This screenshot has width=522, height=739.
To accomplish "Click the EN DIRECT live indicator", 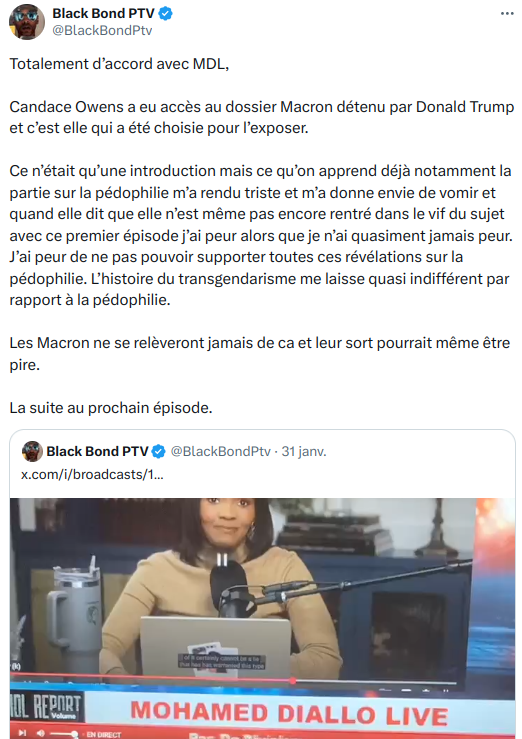I will pyautogui.click(x=103, y=734).
